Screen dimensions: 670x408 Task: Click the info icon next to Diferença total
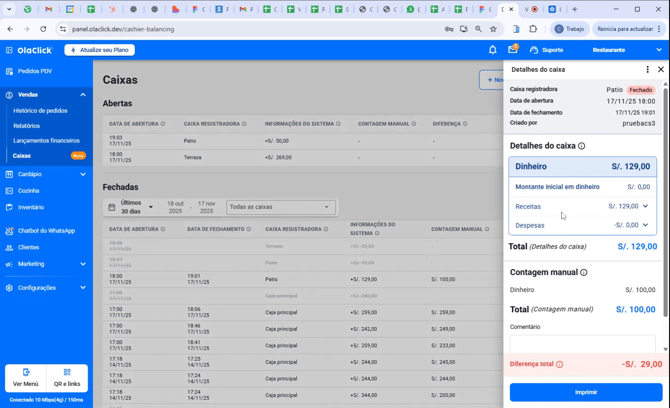559,364
